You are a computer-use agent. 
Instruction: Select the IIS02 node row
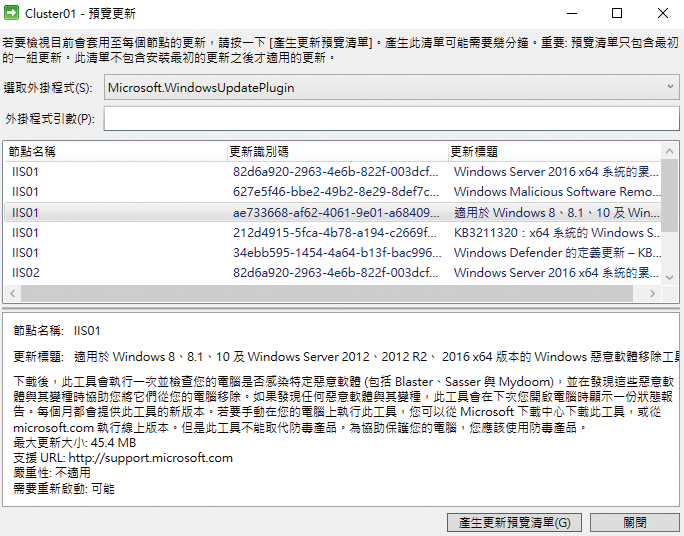tap(333, 273)
